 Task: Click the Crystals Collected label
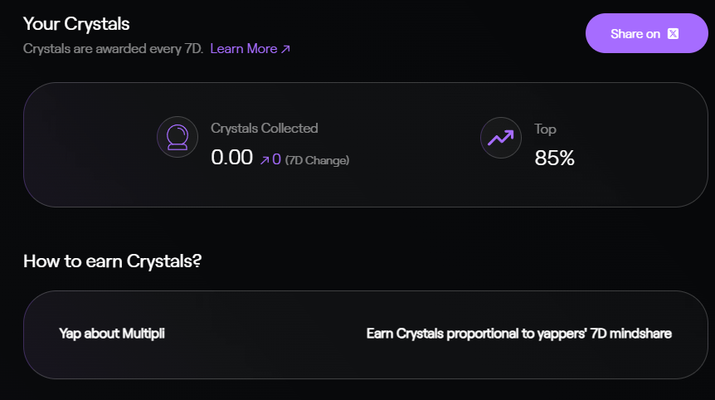point(264,128)
